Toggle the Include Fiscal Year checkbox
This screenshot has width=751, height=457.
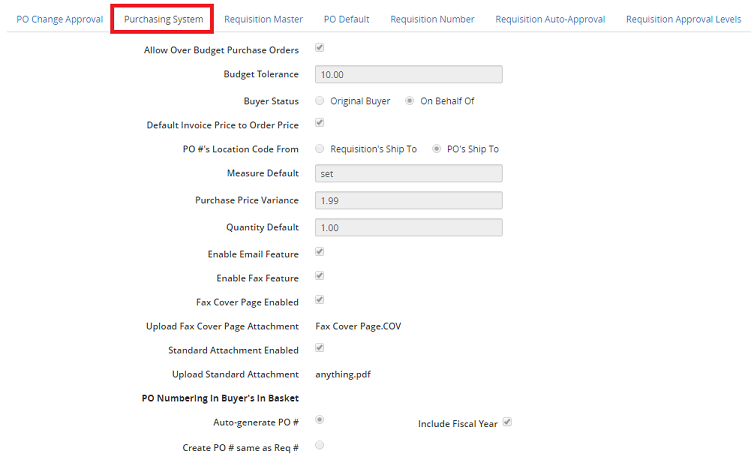coord(507,423)
